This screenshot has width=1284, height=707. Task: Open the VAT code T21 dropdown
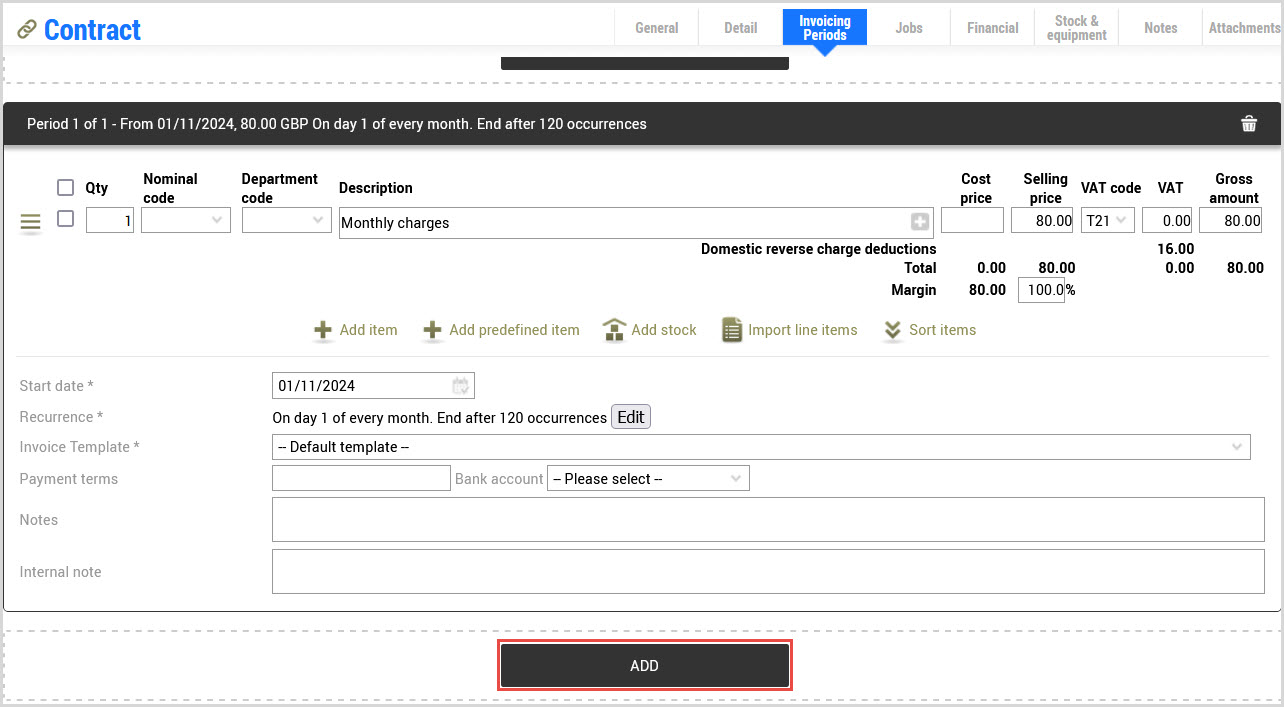(x=1108, y=220)
